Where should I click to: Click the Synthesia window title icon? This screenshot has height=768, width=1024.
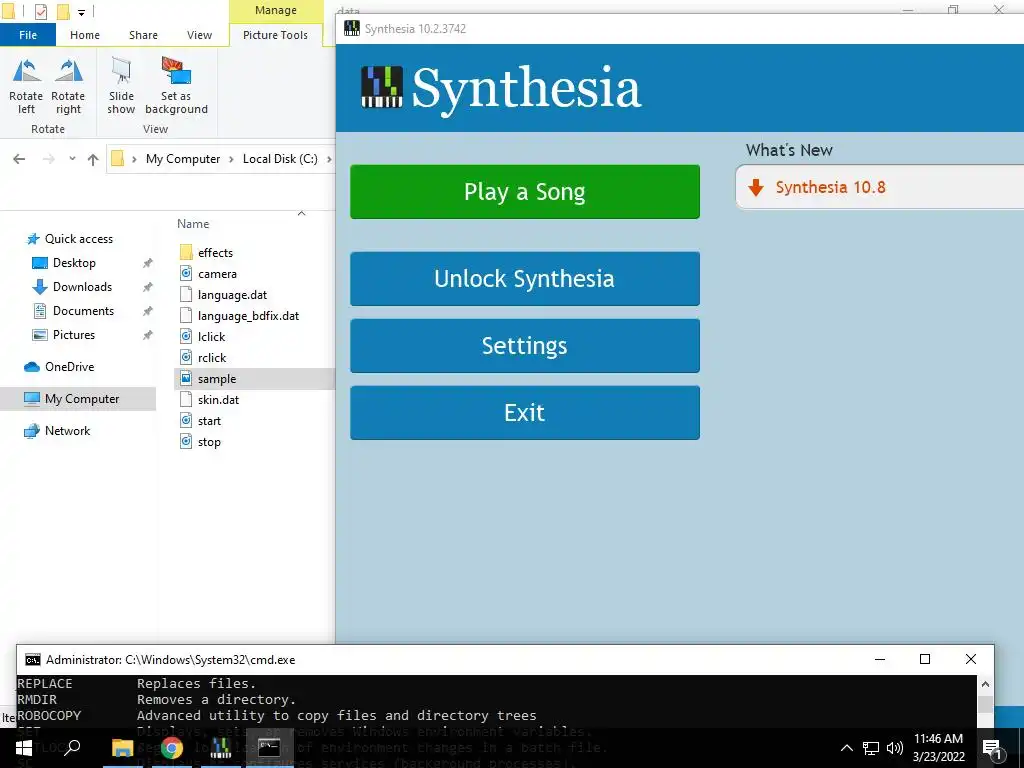[x=352, y=28]
